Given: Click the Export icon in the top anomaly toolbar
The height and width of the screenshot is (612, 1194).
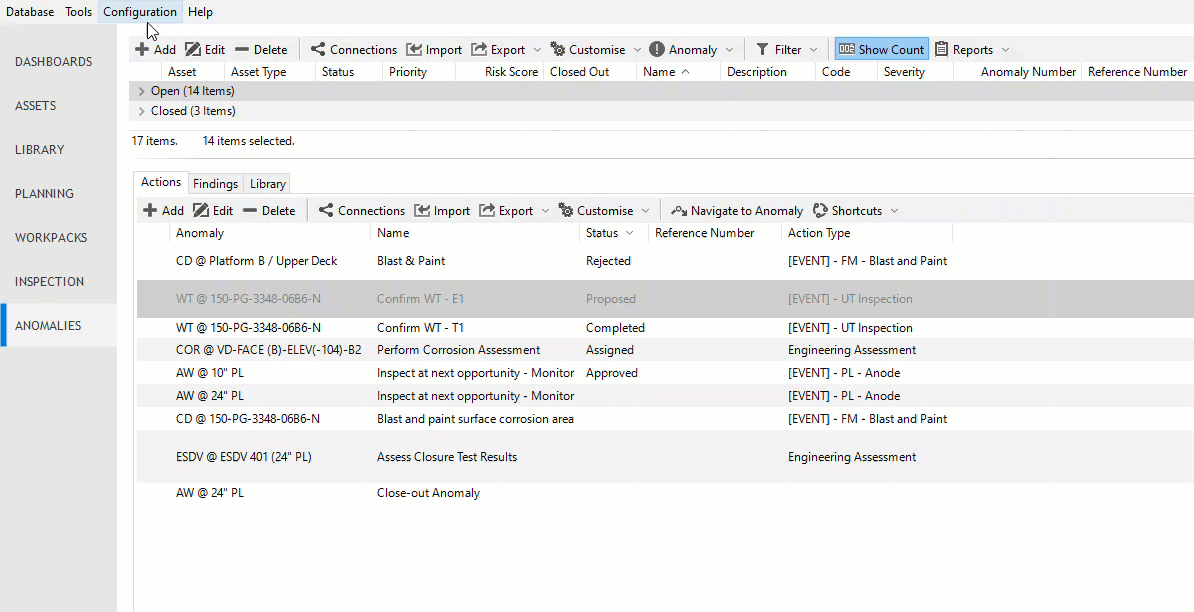Looking at the screenshot, I should coord(479,49).
